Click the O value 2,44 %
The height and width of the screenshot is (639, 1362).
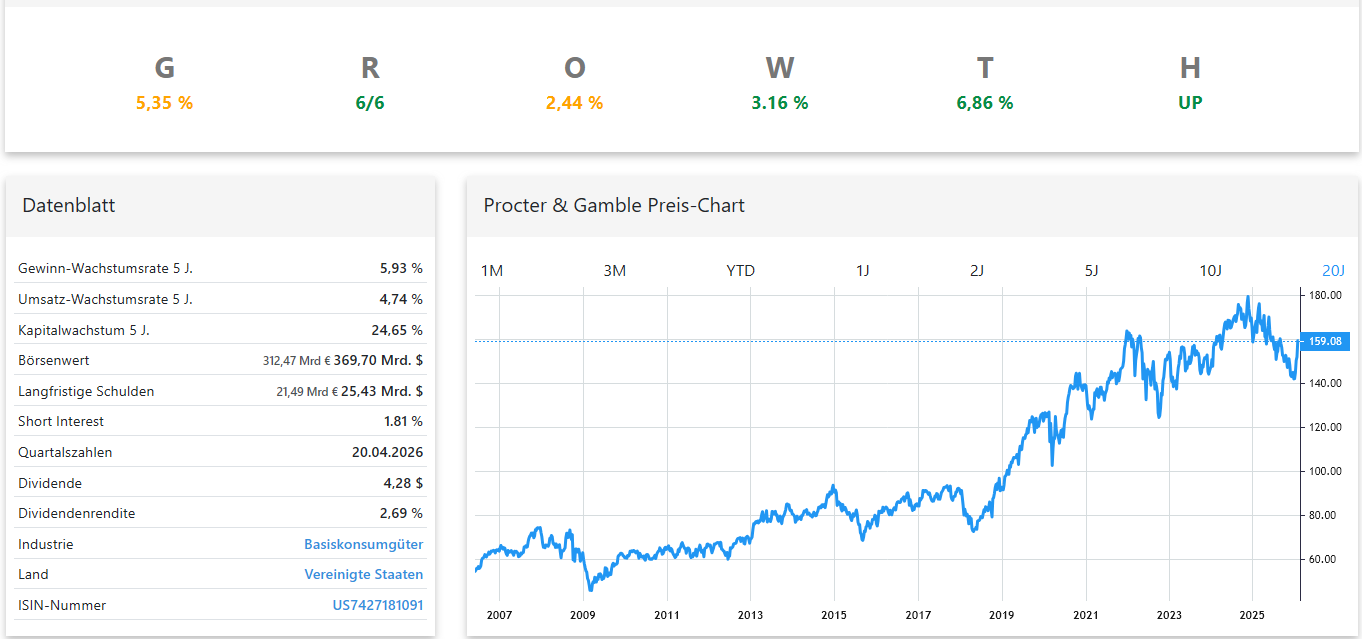tap(574, 102)
